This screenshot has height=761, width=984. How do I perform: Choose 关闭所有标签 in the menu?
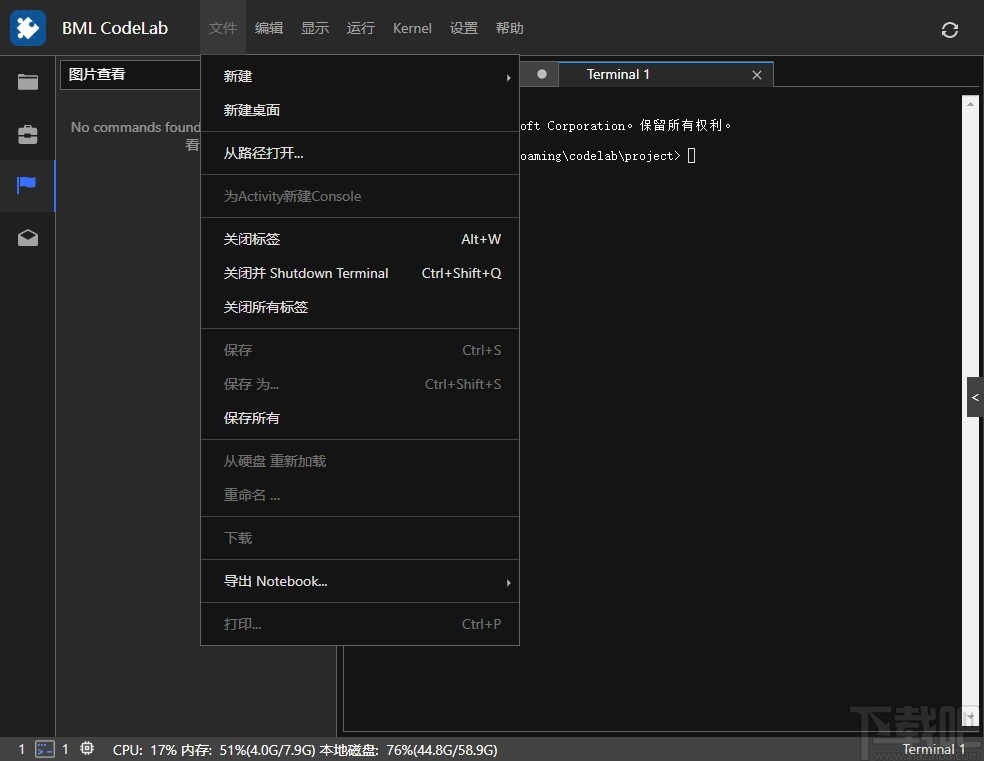266,307
